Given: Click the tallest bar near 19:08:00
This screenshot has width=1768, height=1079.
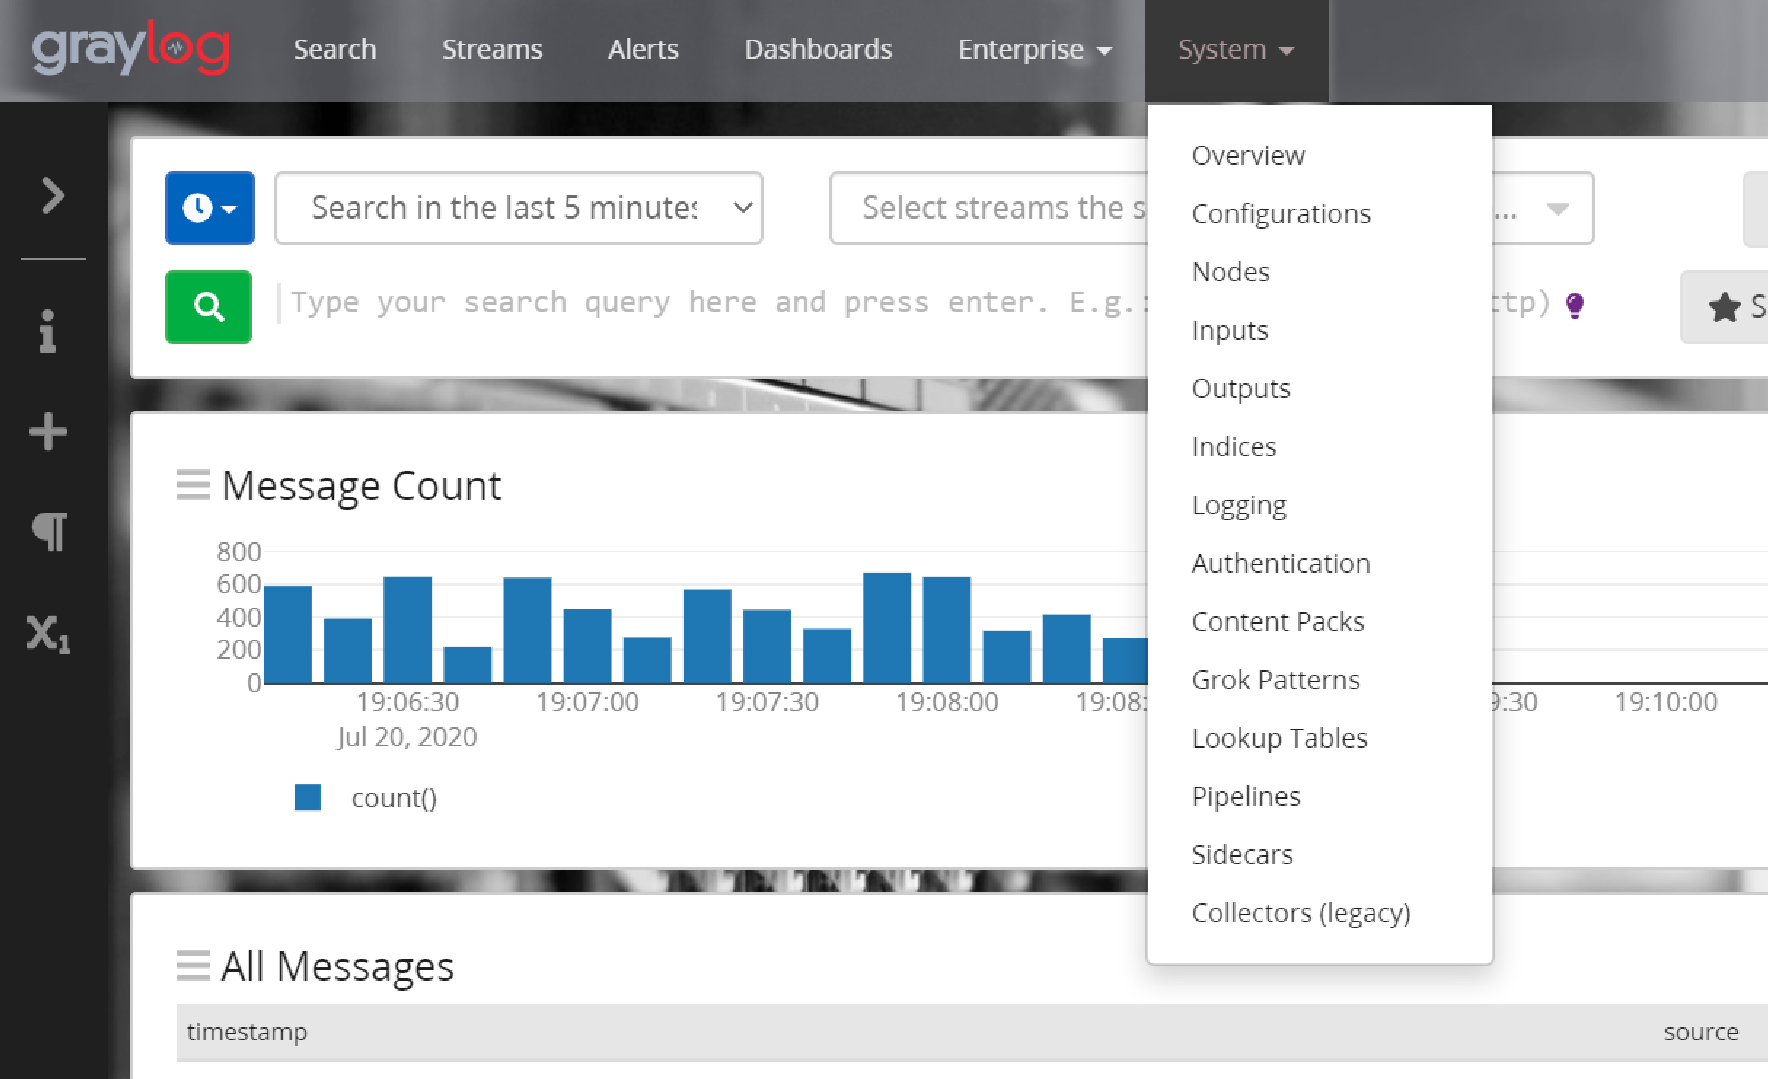Looking at the screenshot, I should pos(887,627).
